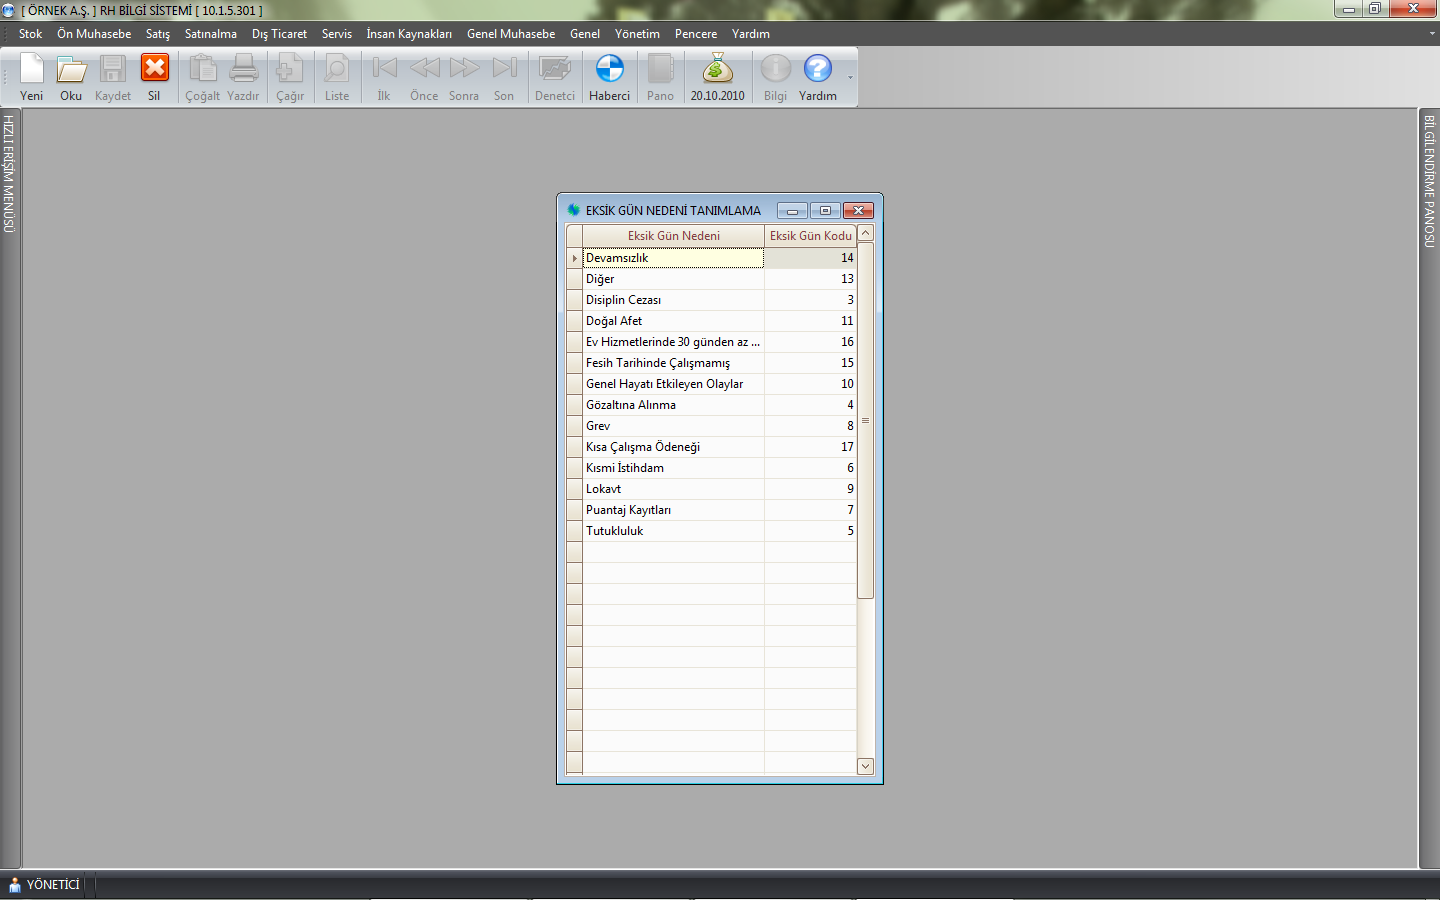Open a record with the Oku icon
Image resolution: width=1440 pixels, height=900 pixels.
(71, 77)
